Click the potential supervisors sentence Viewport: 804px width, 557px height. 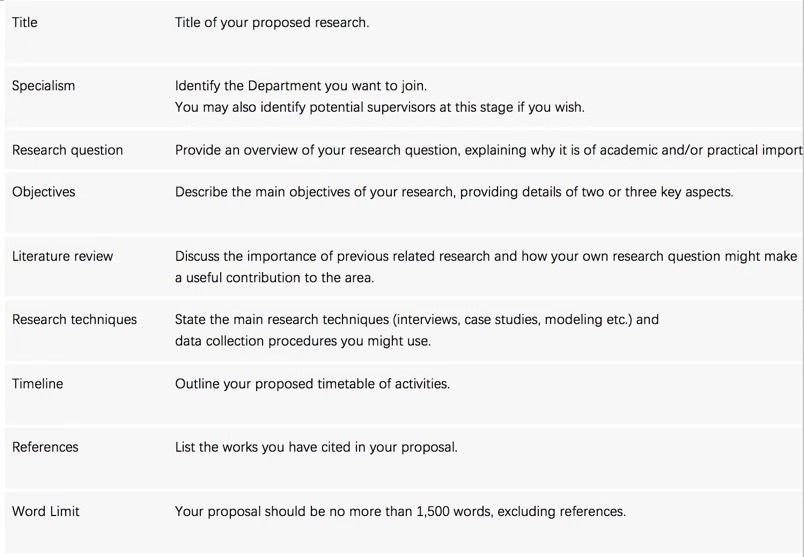point(380,107)
